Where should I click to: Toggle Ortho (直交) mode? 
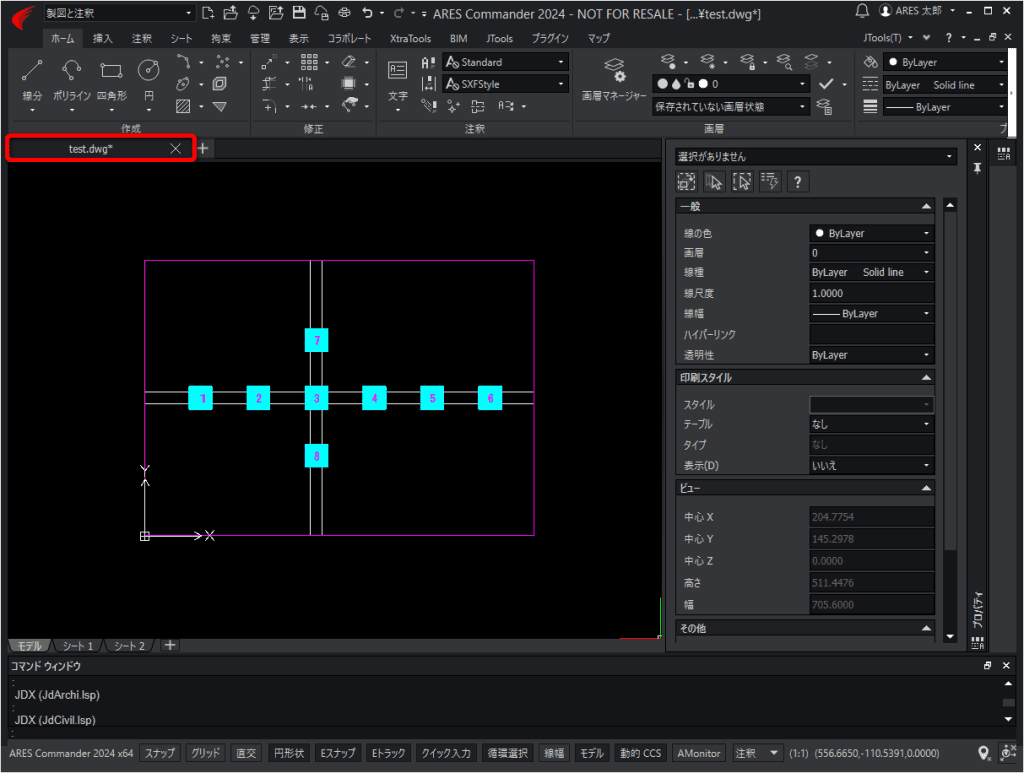coord(246,753)
